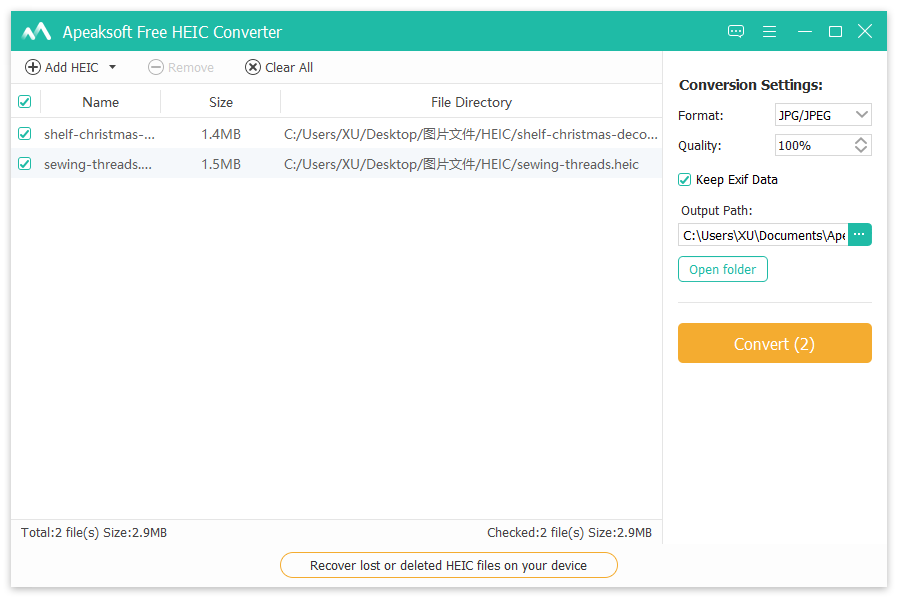
Task: Click the Add HEIC plus icon
Action: click(33, 67)
